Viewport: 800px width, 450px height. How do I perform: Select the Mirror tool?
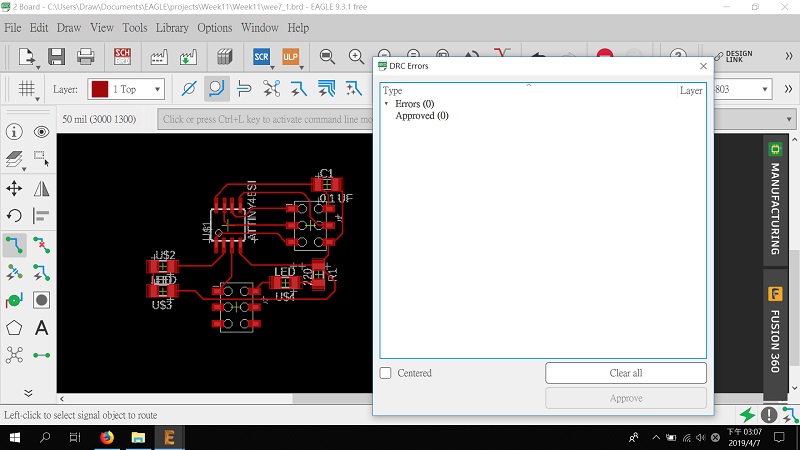(41, 188)
